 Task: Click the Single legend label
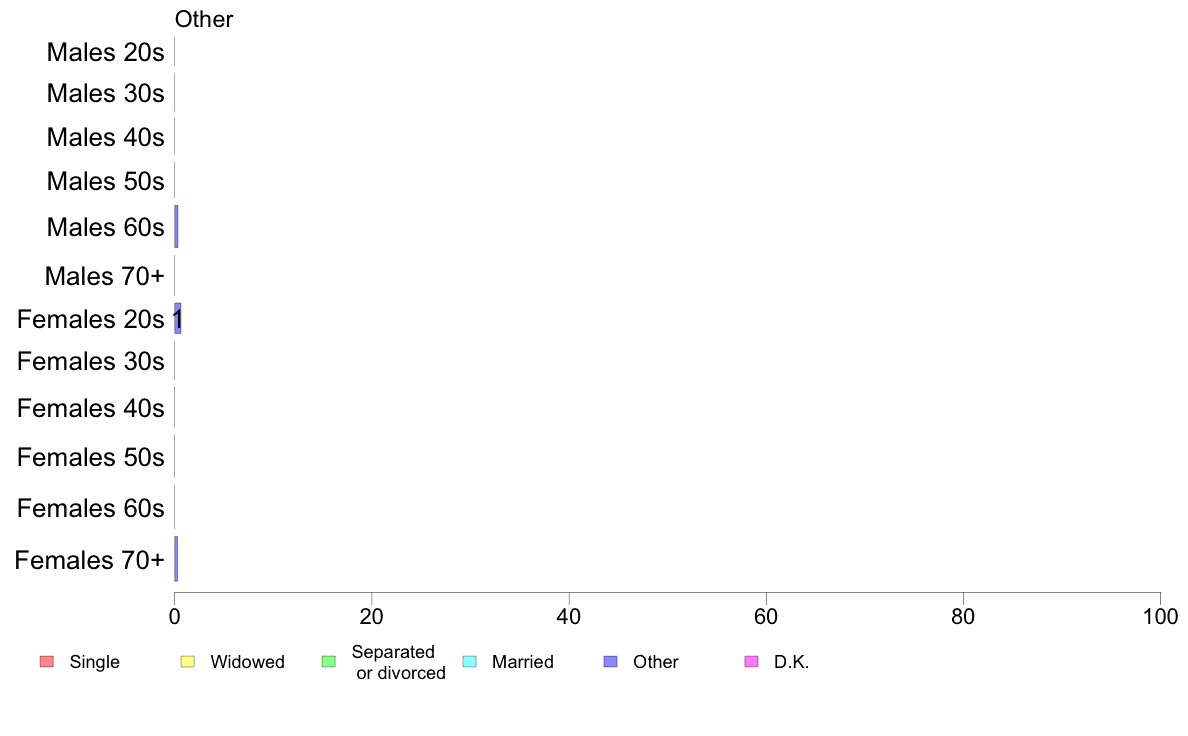click(x=95, y=662)
